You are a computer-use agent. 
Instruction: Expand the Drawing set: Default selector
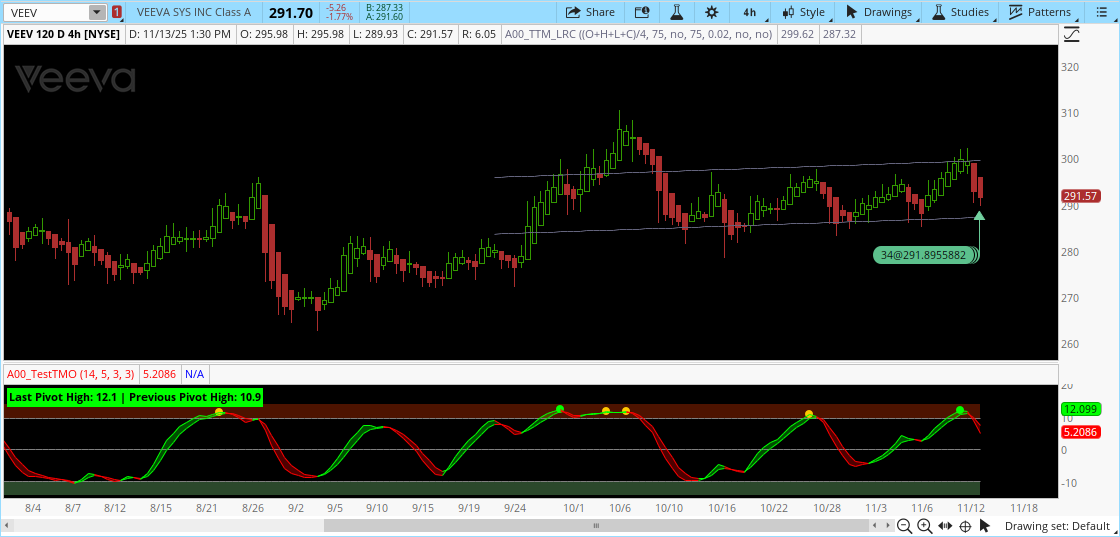(x=1060, y=526)
